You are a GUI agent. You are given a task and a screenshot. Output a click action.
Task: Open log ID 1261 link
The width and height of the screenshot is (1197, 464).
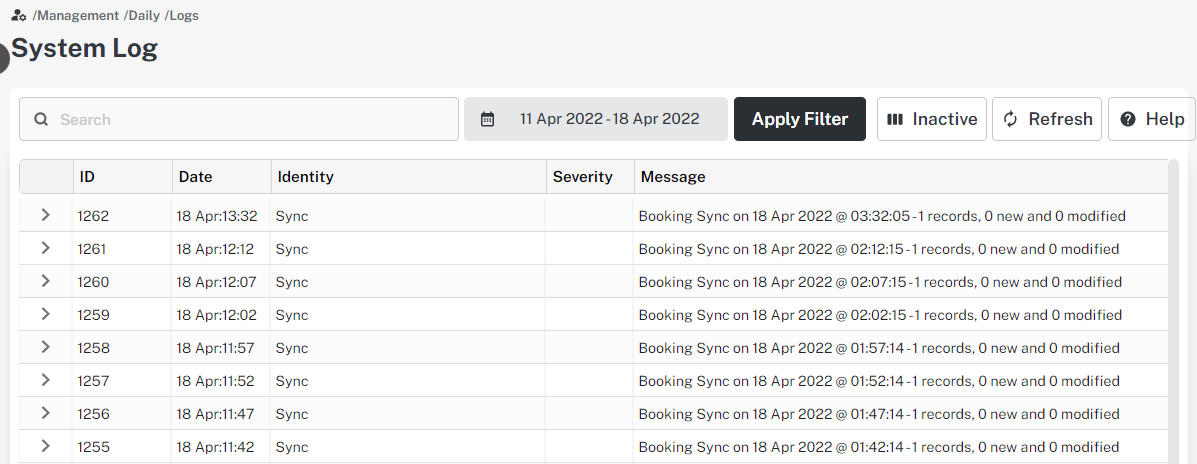tap(92, 249)
